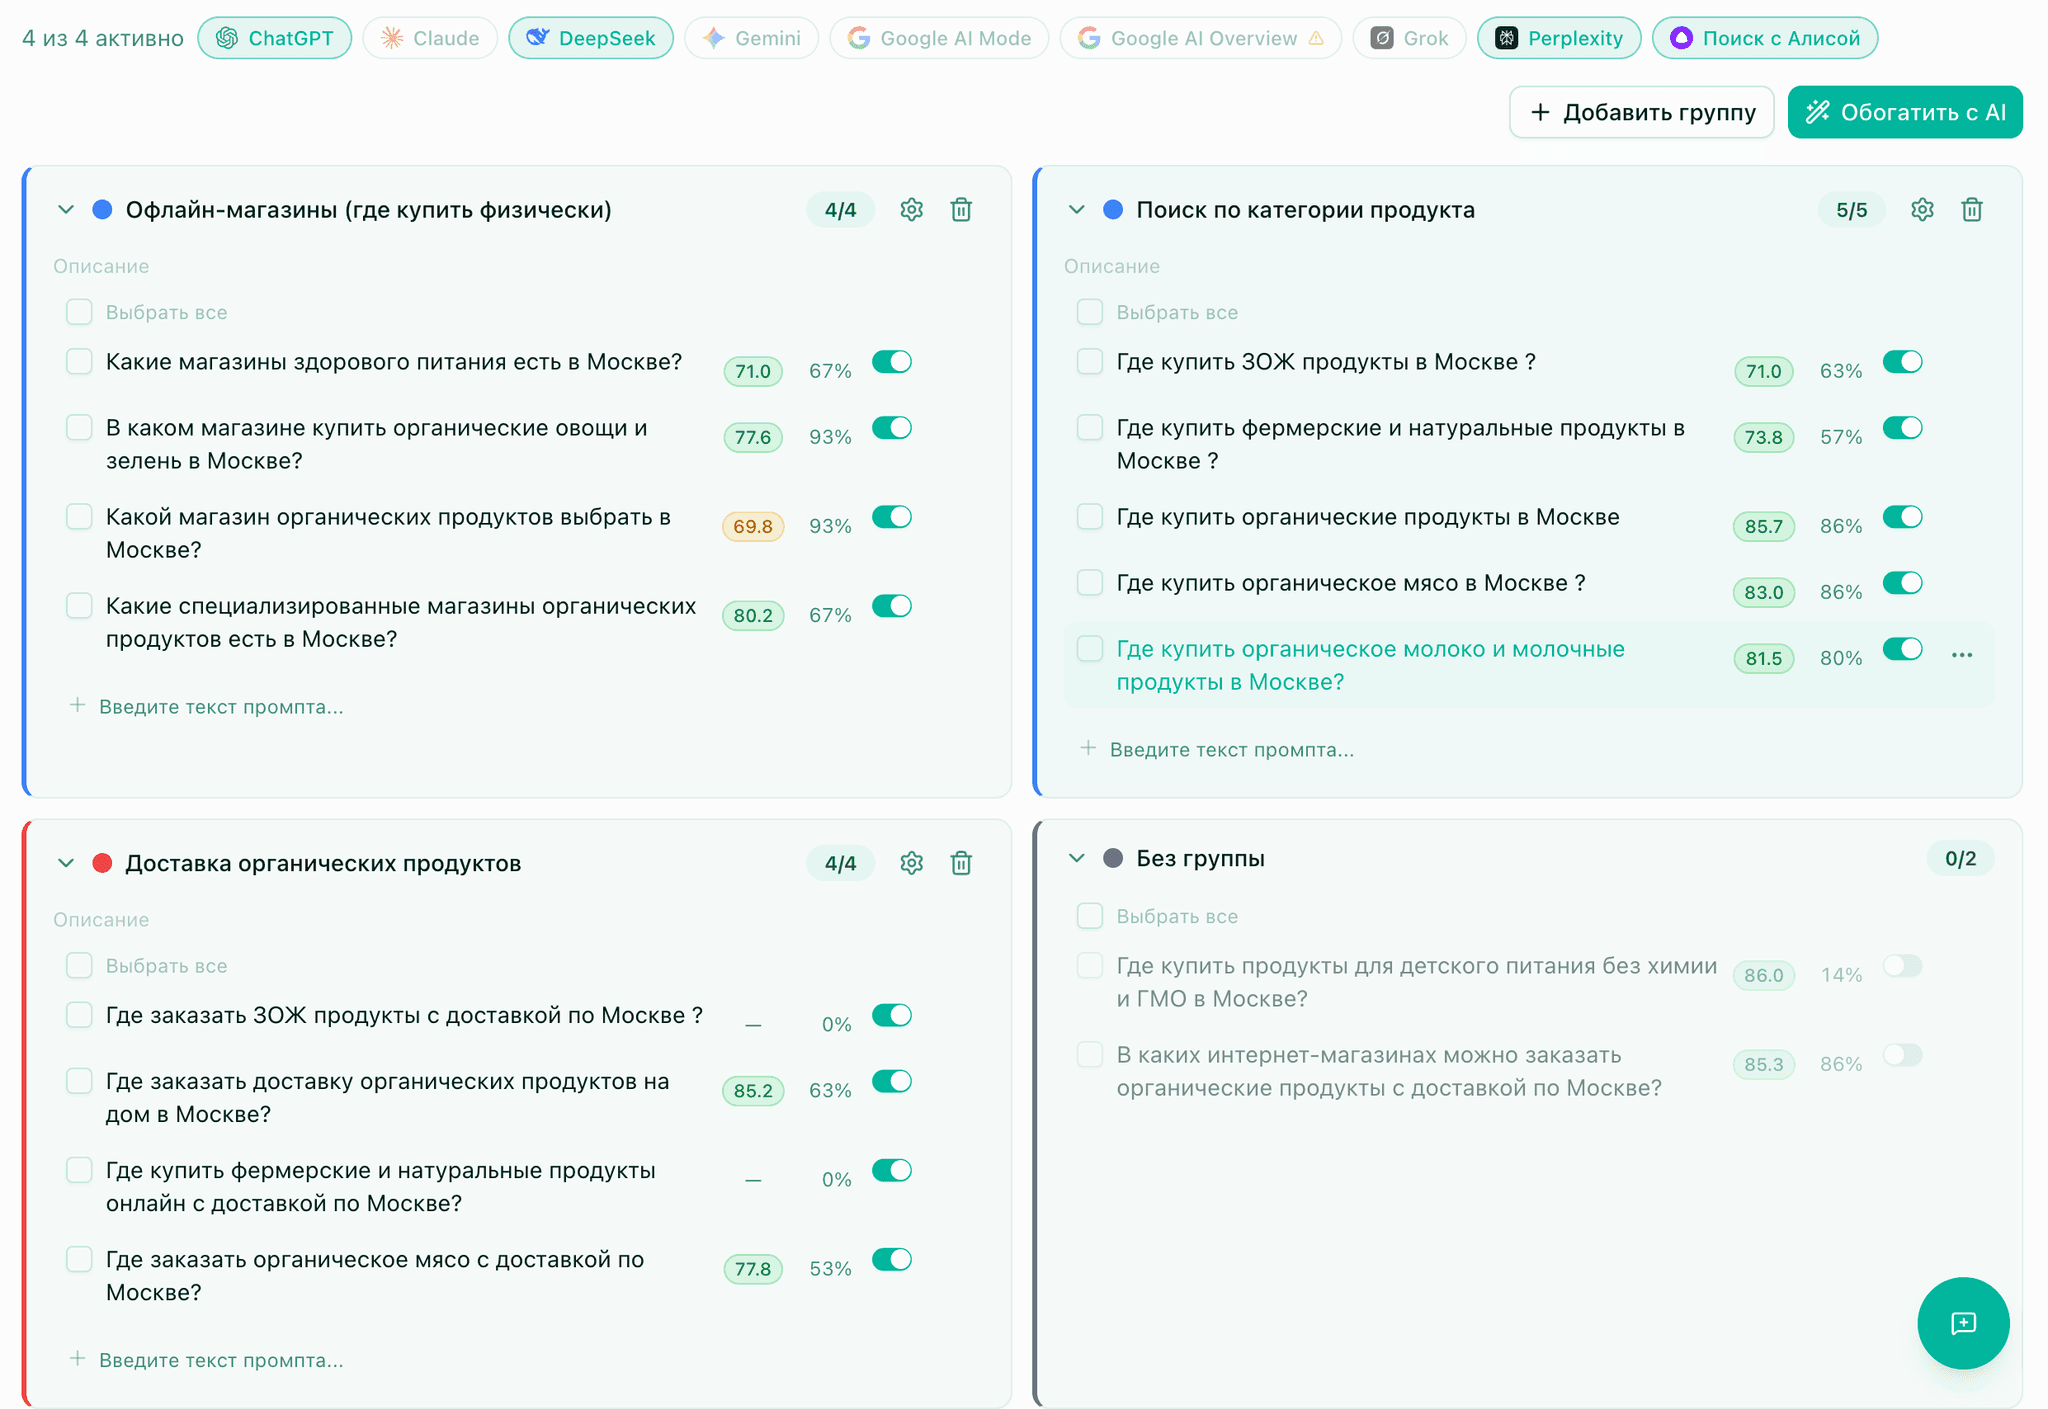Click the warning icon on Google AI Overview chip
This screenshot has height=1409, width=2048.
(x=1316, y=37)
